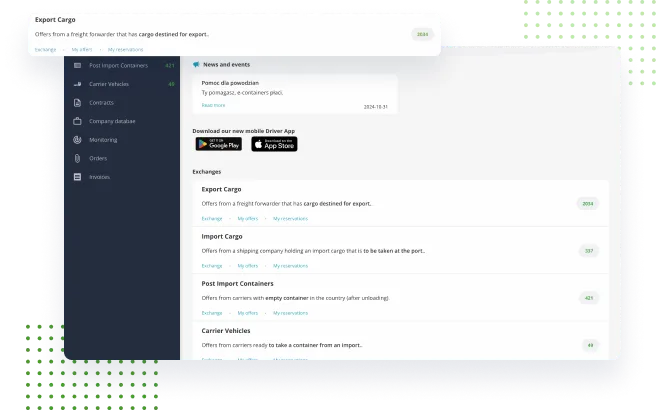
Task: Click the Monitoring icon in sidebar
Action: [x=77, y=140]
